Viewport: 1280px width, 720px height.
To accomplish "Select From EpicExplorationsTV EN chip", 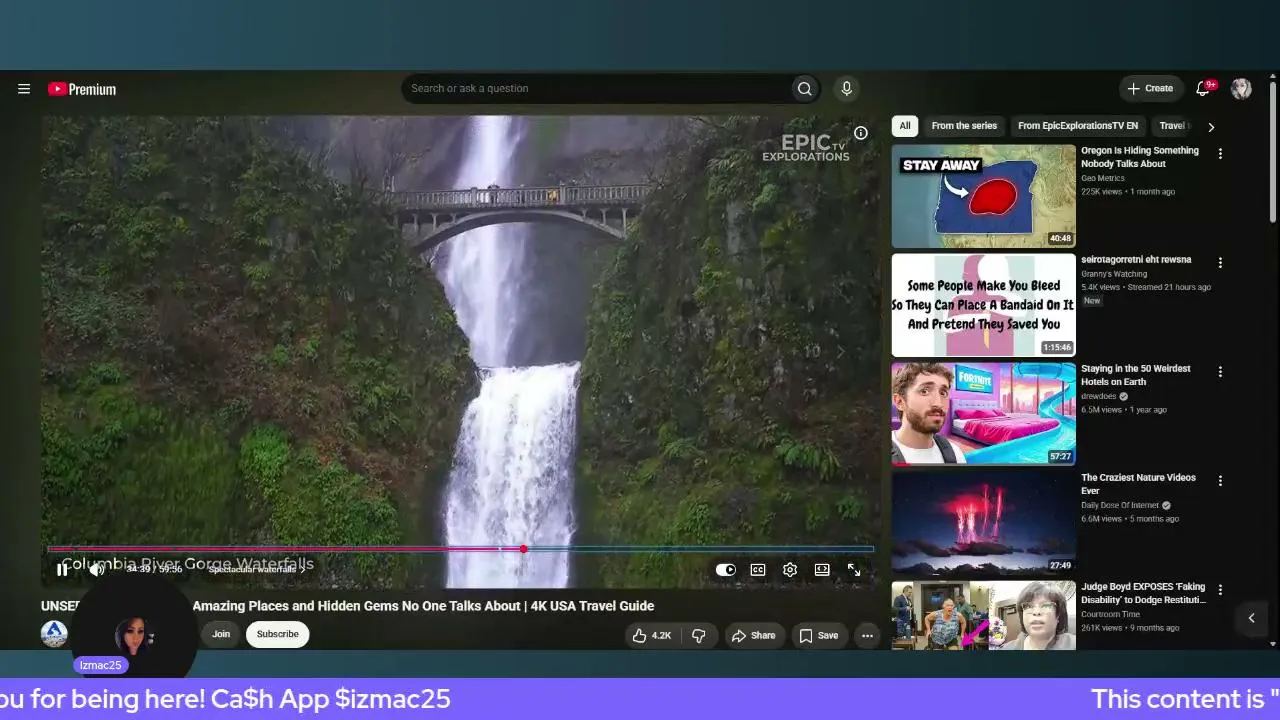I will tap(1078, 126).
